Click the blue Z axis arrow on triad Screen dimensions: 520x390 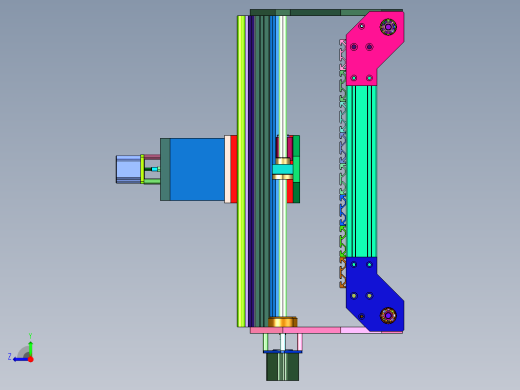point(20,359)
